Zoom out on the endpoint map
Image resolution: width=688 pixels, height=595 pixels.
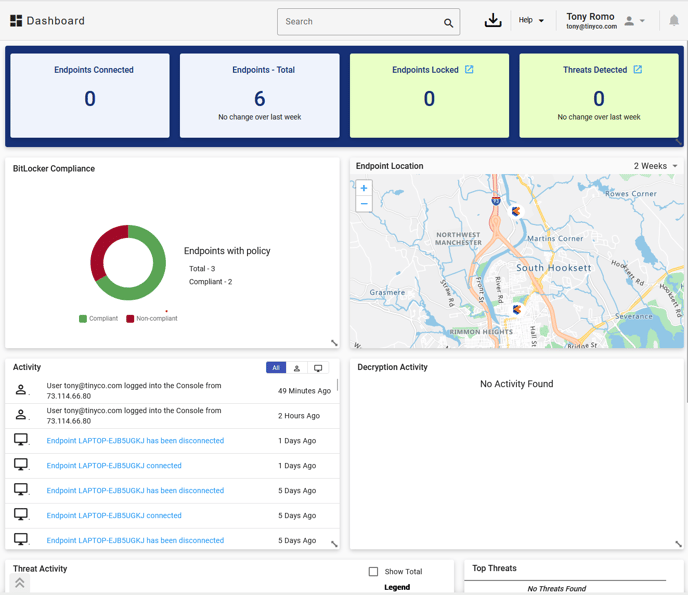tap(364, 204)
